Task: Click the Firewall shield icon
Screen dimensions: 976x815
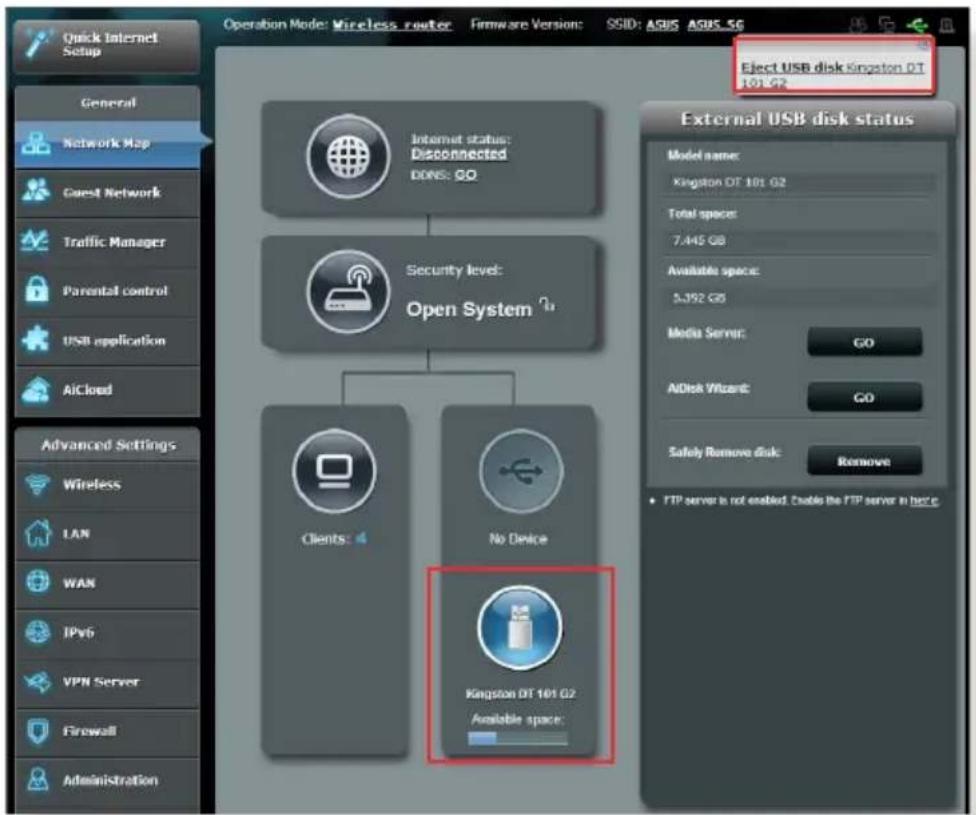Action: [x=38, y=730]
